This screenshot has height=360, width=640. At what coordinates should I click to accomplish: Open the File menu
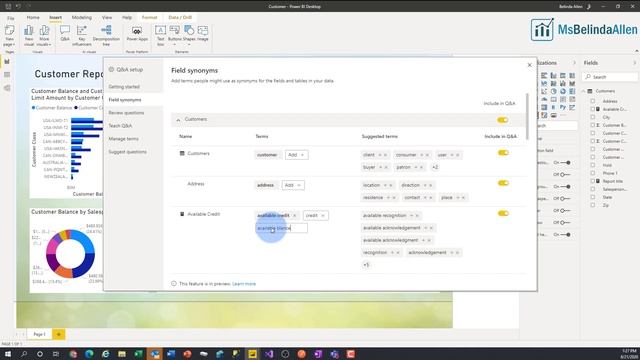(11, 18)
